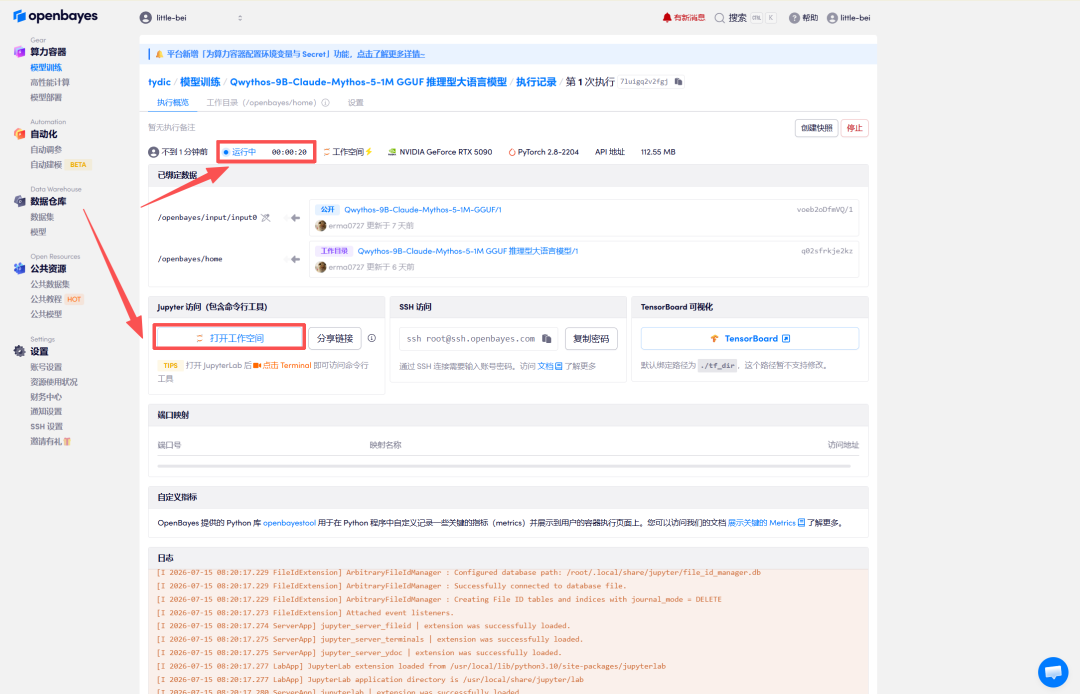This screenshot has width=1080, height=694.
Task: Click the horizontal scrollbar under 端口映射
Action: pos(503,466)
